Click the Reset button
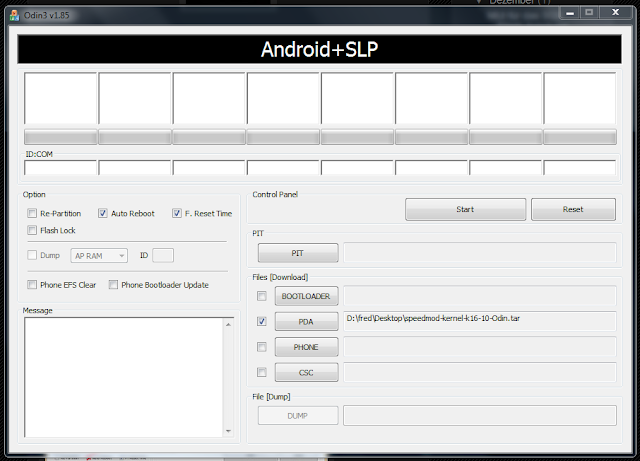This screenshot has height=461, width=640. coord(573,209)
